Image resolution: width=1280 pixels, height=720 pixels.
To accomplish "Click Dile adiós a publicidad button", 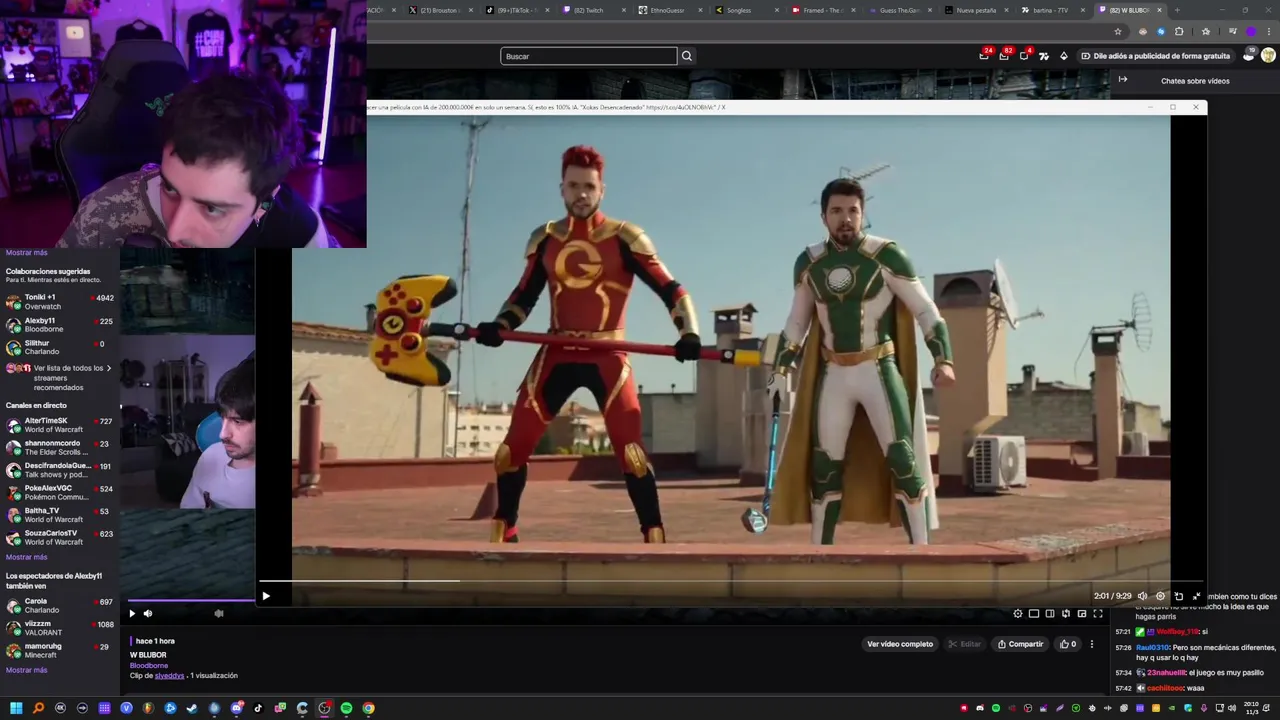I will pyautogui.click(x=1156, y=56).
